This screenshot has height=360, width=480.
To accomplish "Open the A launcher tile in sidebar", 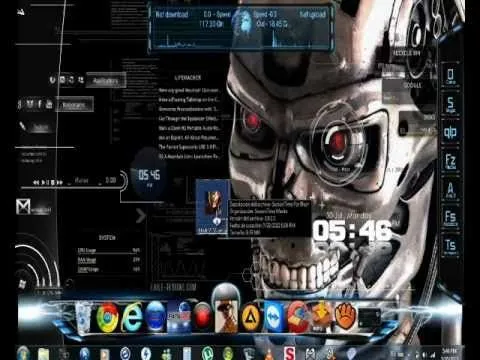I will [x=450, y=190].
